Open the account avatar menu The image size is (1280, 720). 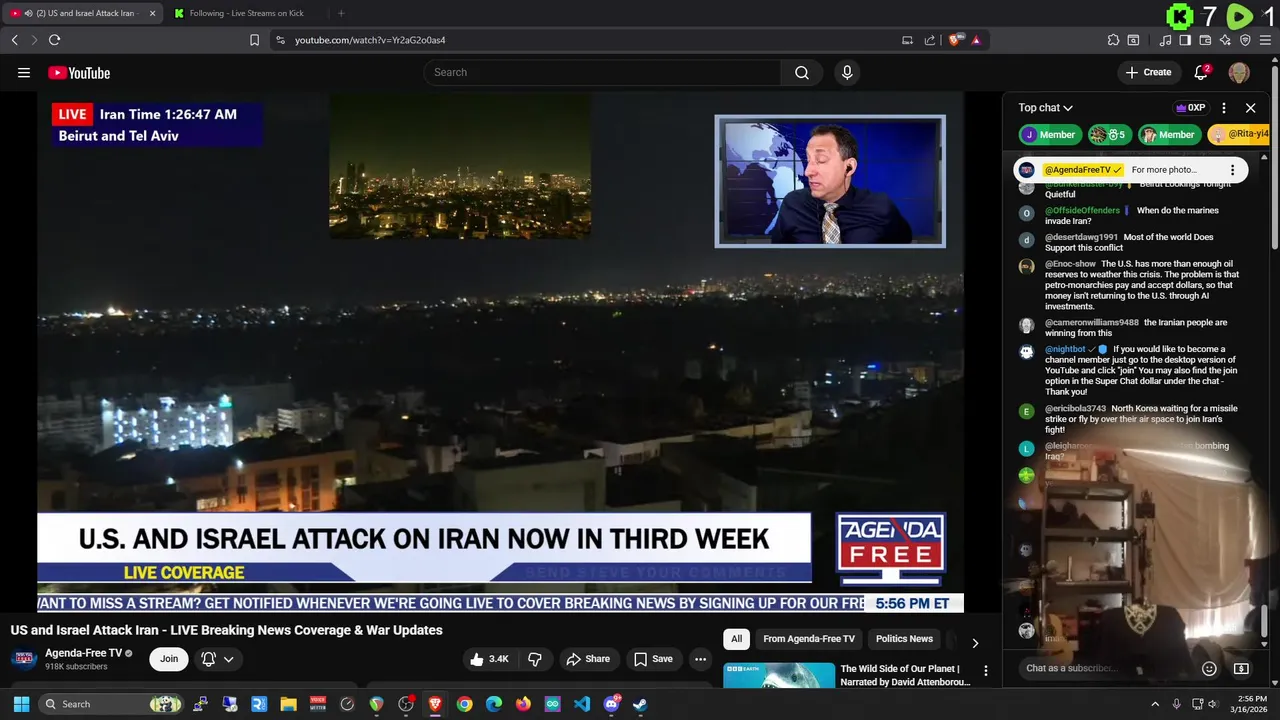1239,72
